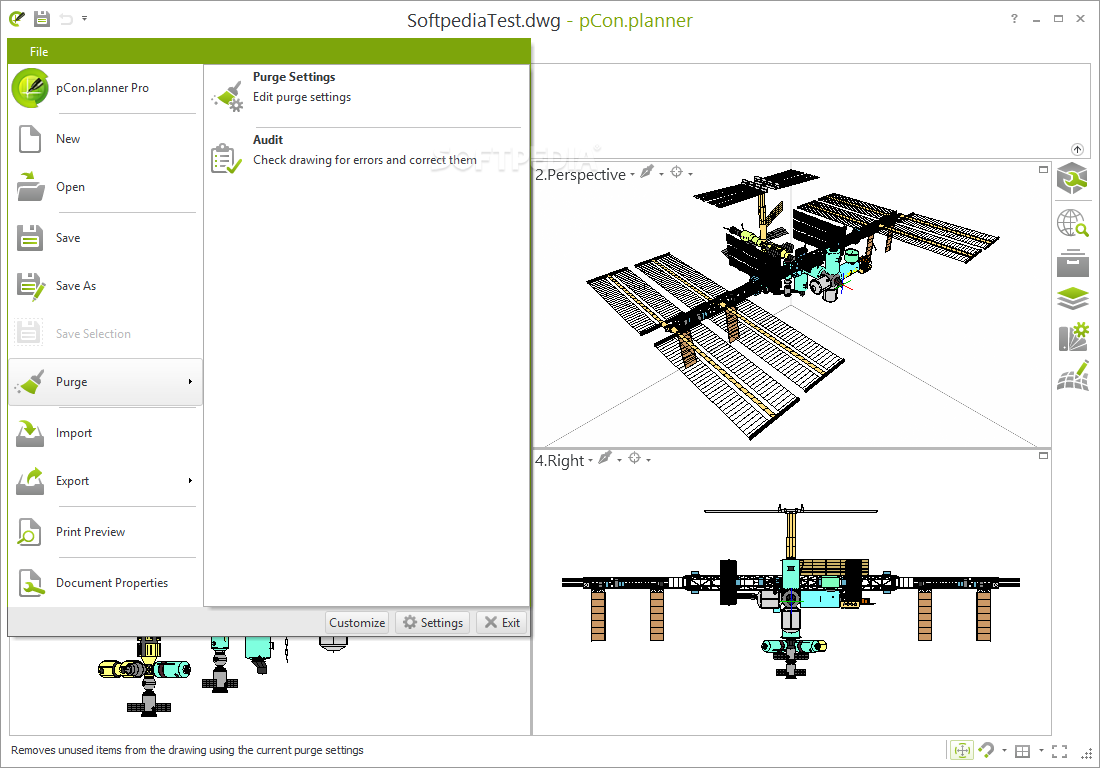Click the Save As pencil-disk icon
1100x768 pixels.
[30, 286]
